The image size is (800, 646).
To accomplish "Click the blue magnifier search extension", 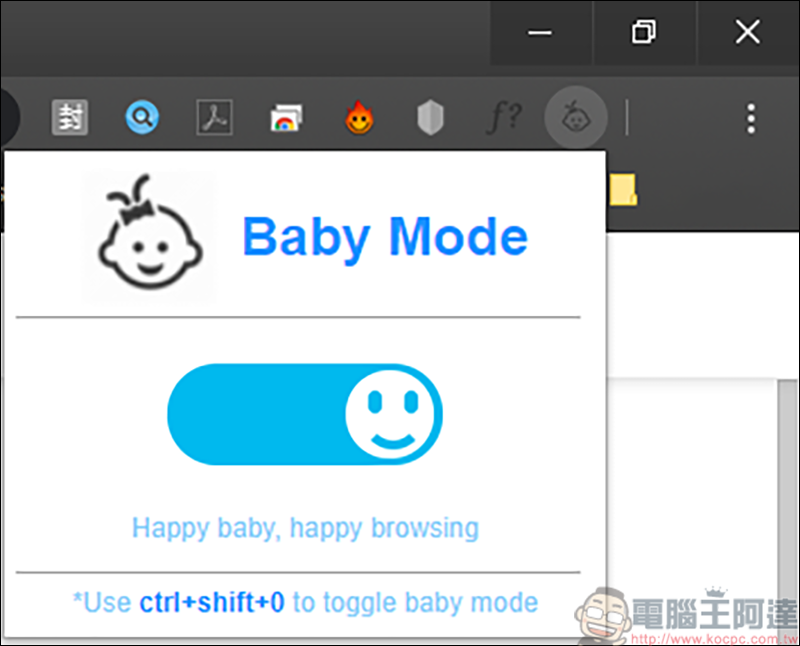I will point(142,118).
